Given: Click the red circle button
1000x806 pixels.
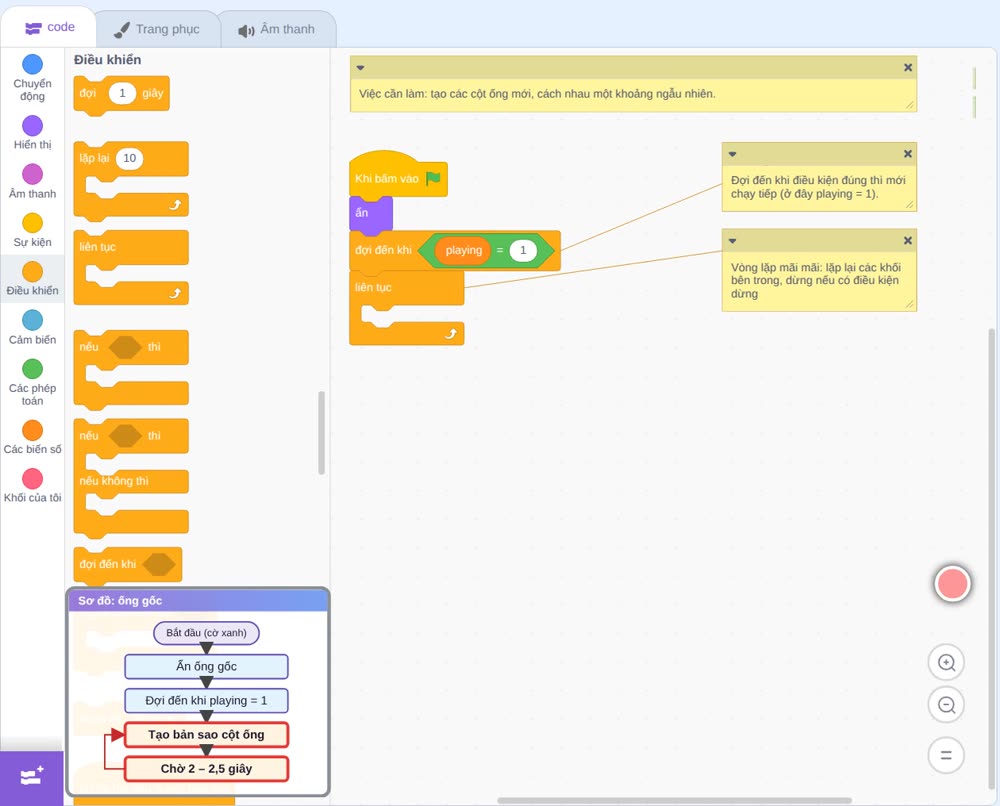Looking at the screenshot, I should tap(952, 583).
